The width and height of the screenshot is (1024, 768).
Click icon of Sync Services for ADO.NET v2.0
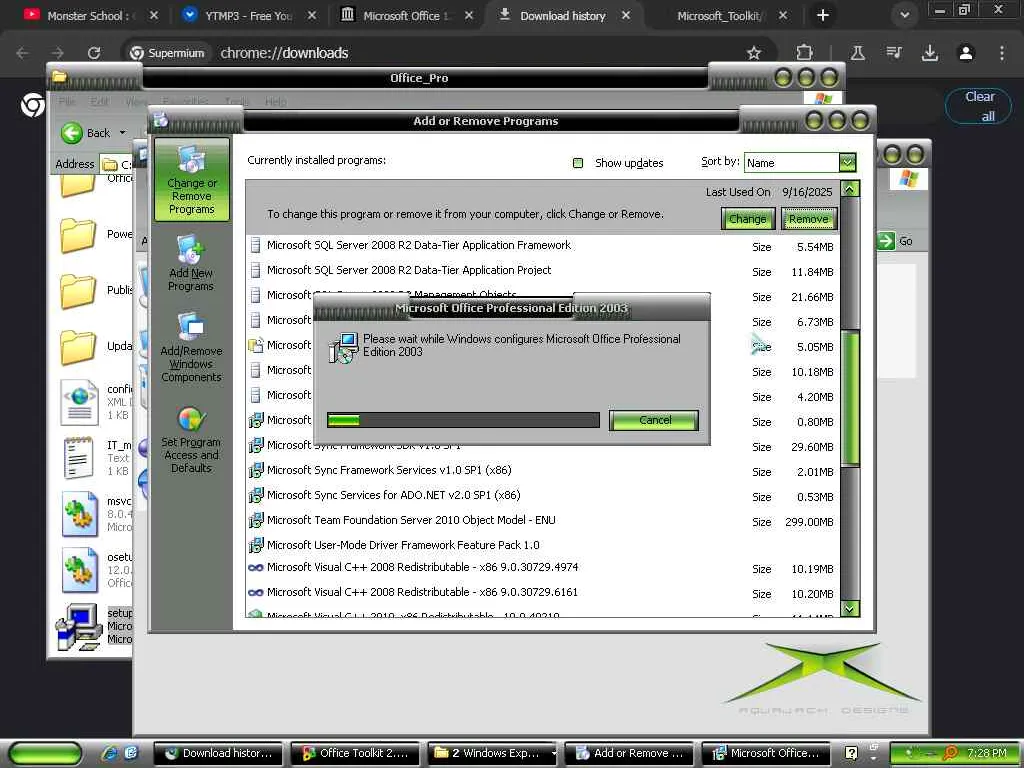(x=256, y=495)
